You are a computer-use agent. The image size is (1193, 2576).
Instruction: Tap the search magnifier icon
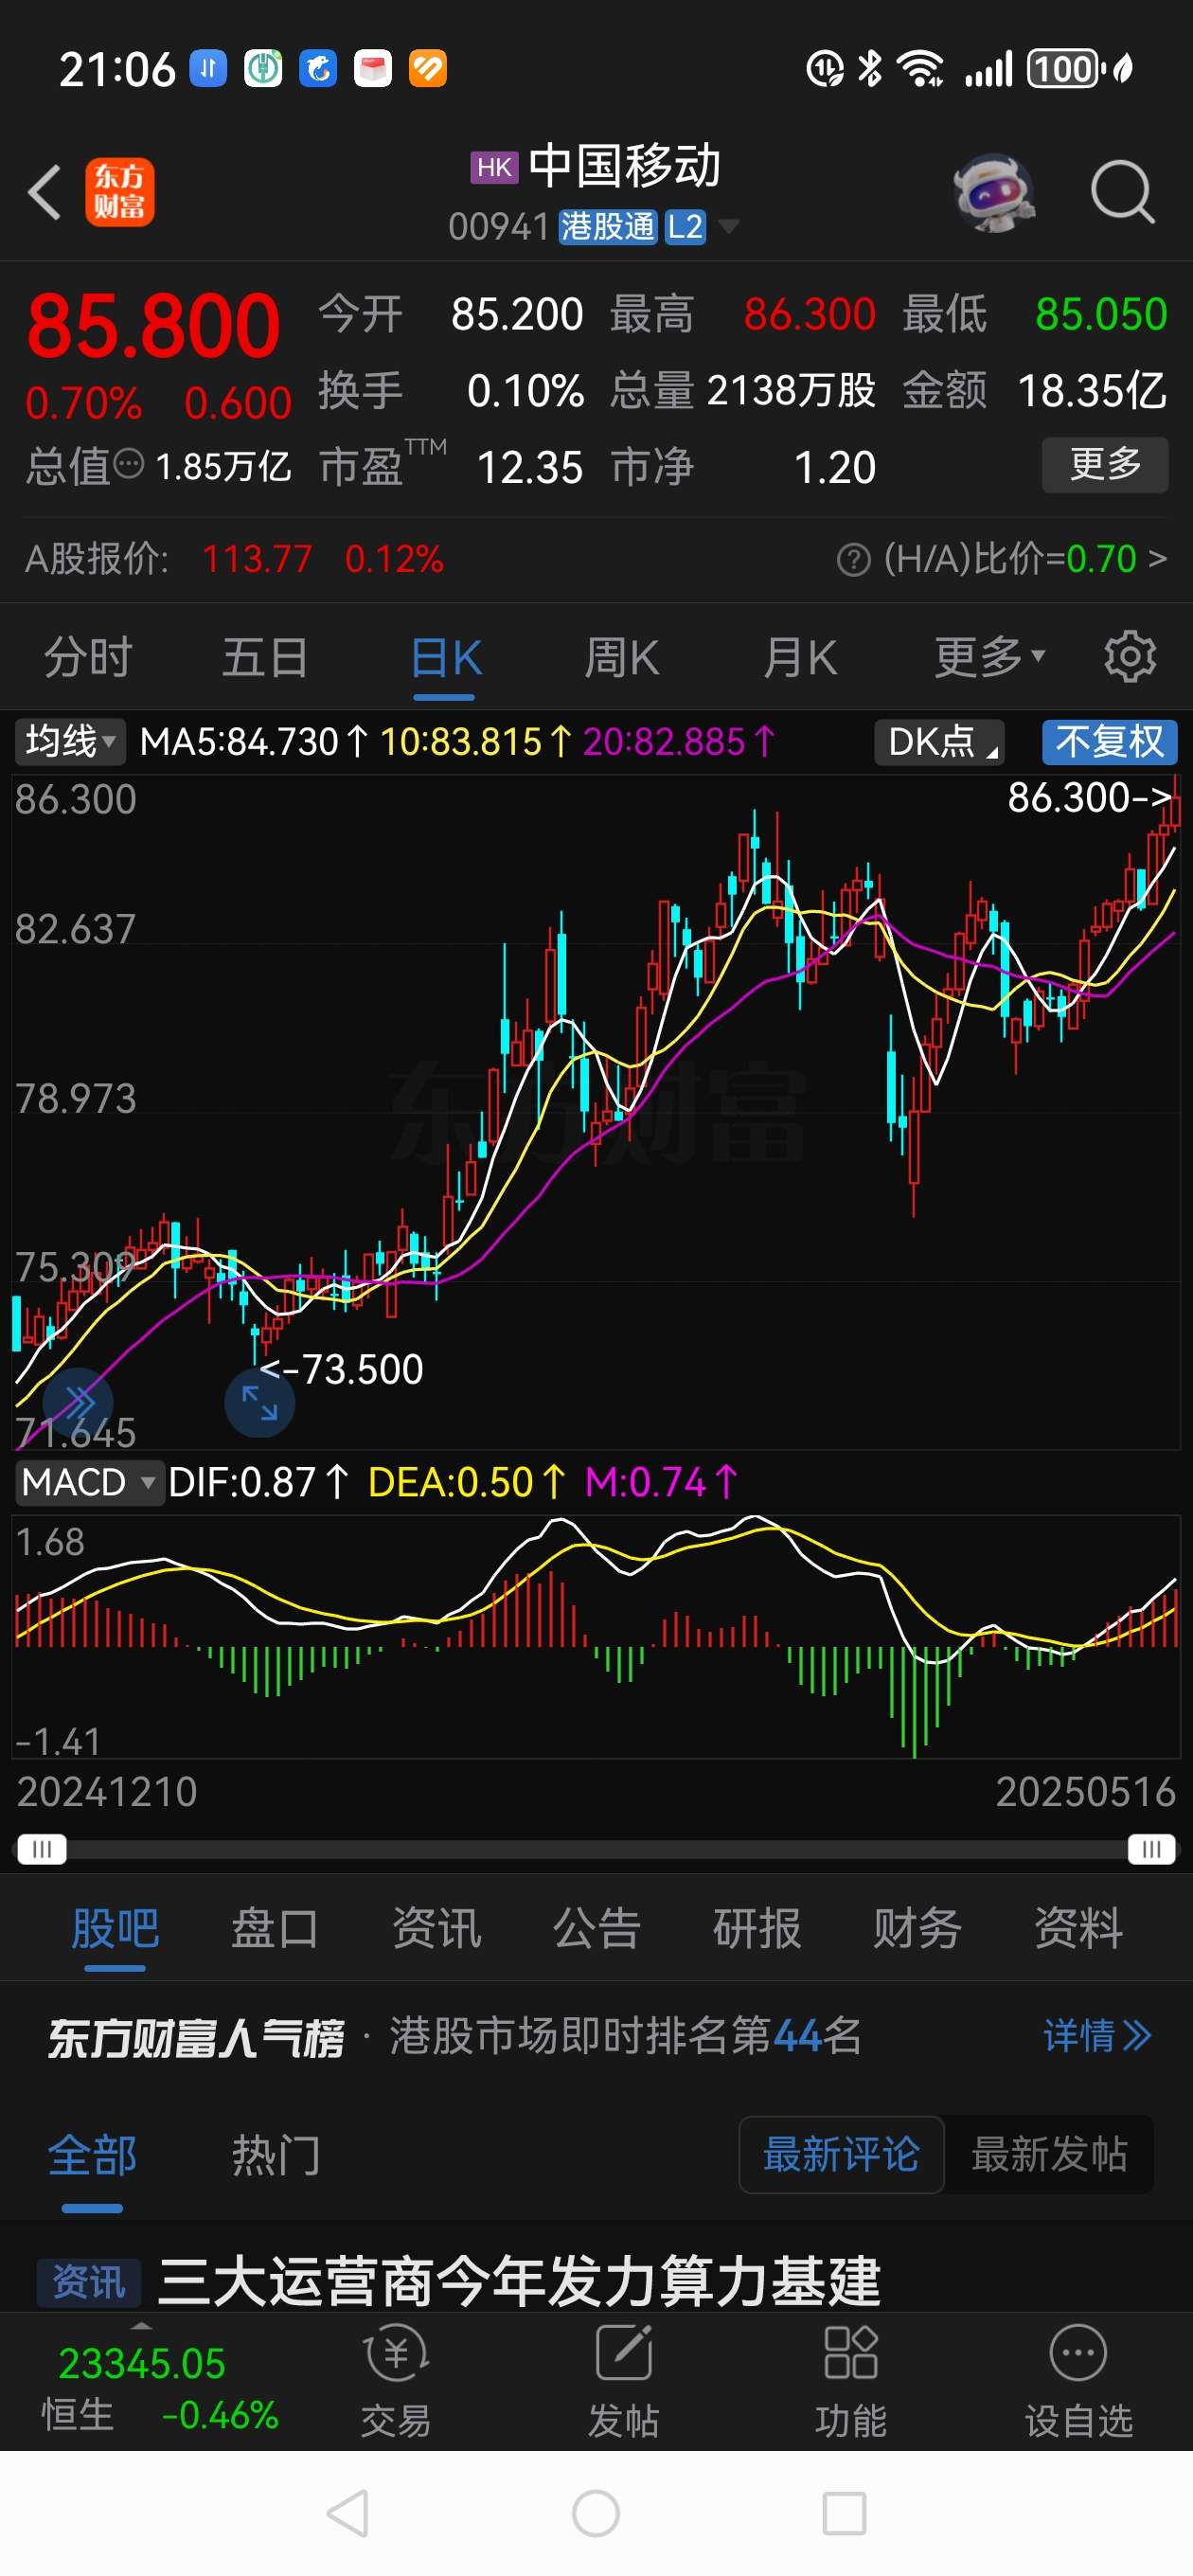[1122, 191]
